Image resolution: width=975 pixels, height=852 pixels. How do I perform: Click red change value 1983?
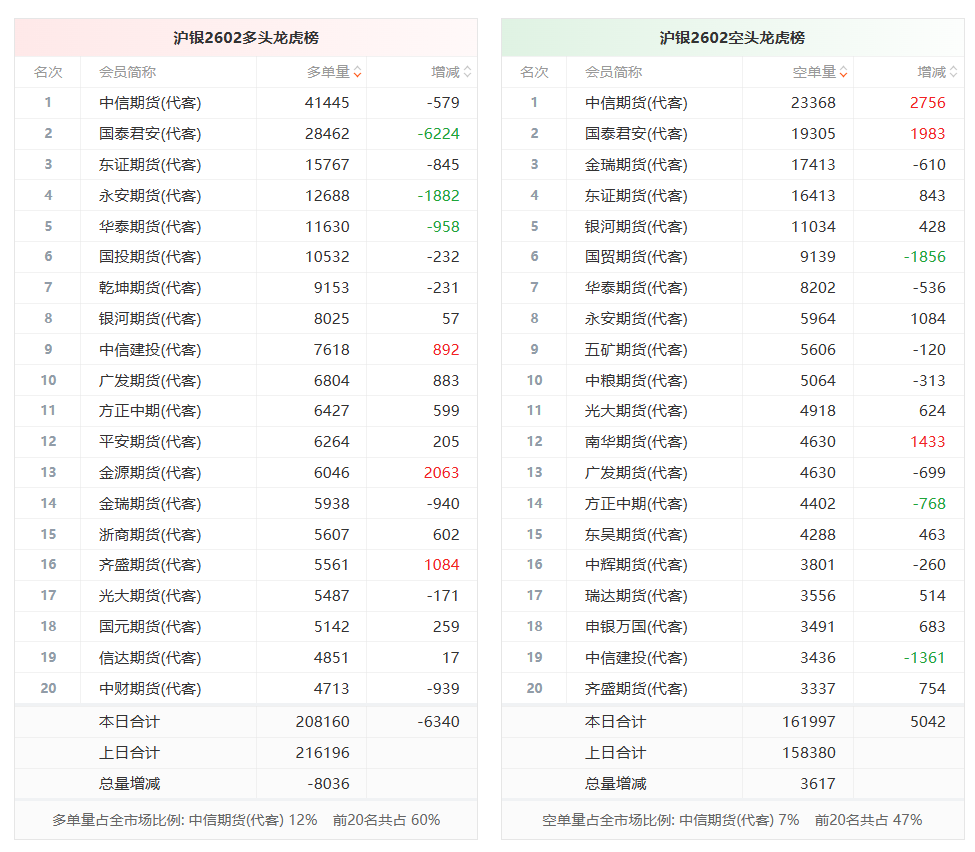[x=928, y=134]
